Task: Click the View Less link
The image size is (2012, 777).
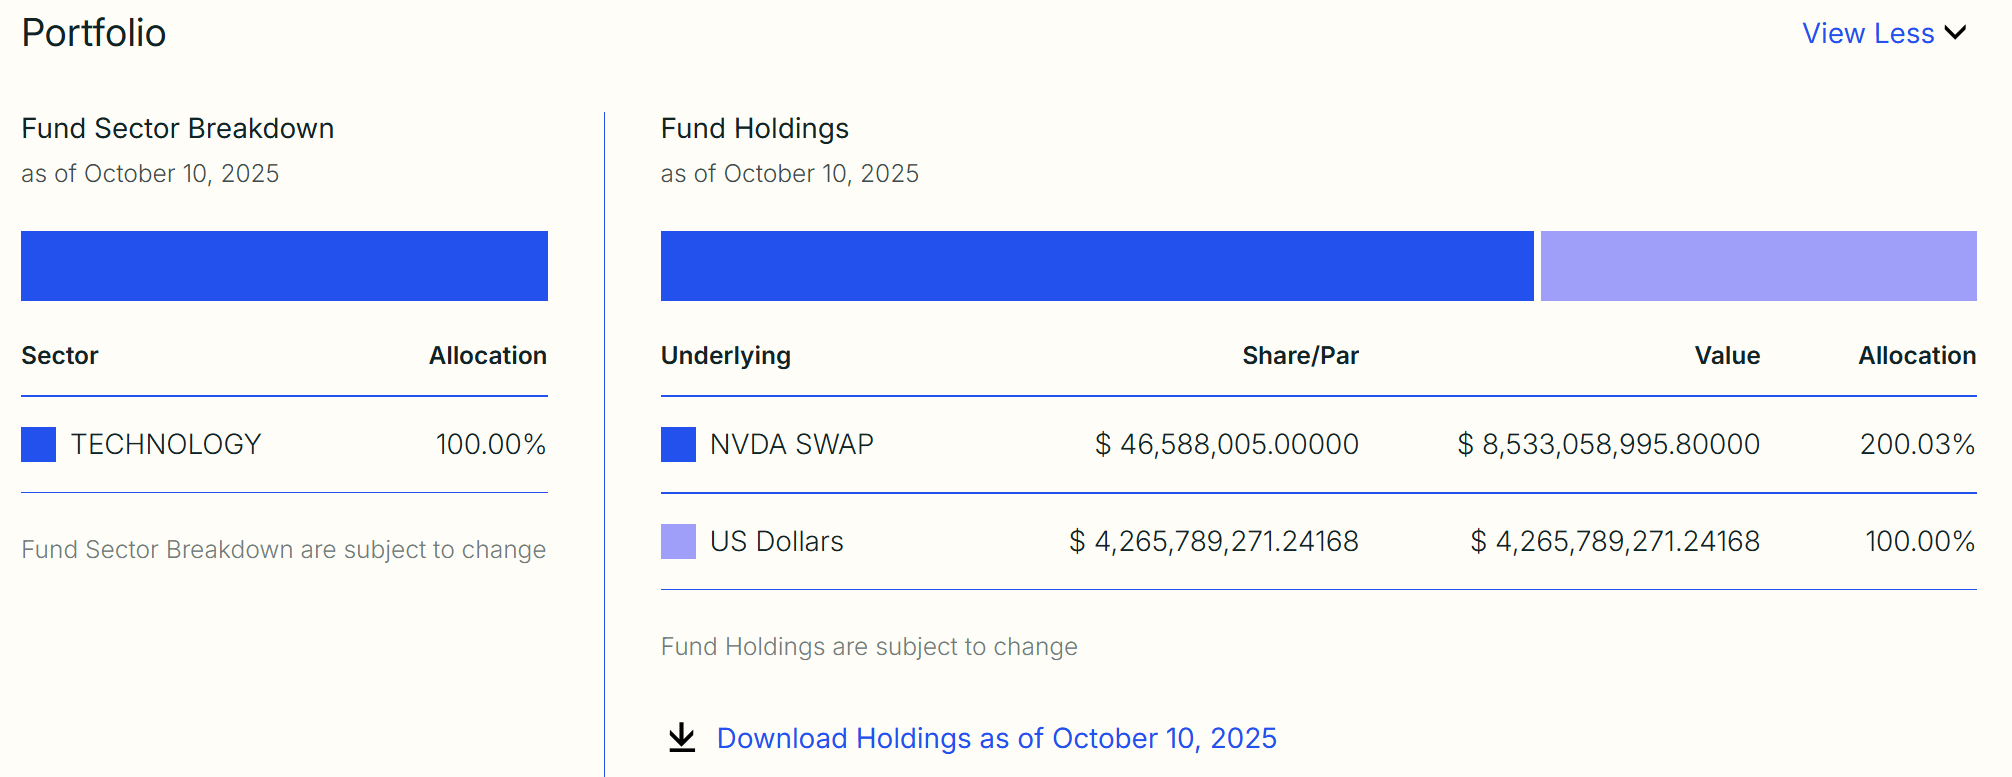Action: click(1868, 33)
